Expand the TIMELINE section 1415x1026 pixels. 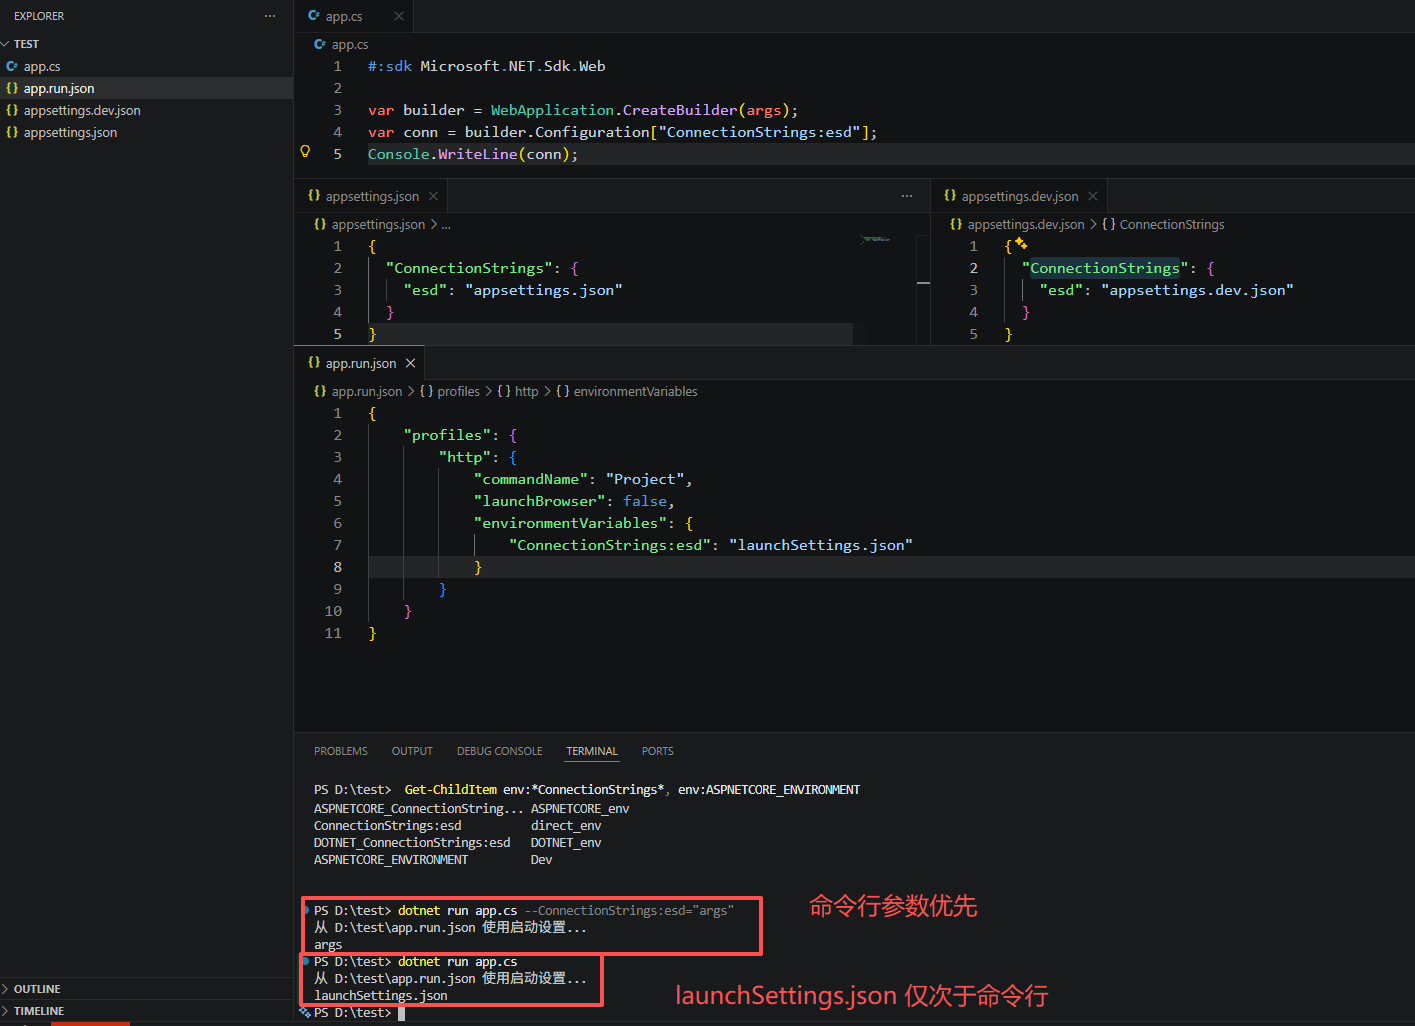[39, 1011]
